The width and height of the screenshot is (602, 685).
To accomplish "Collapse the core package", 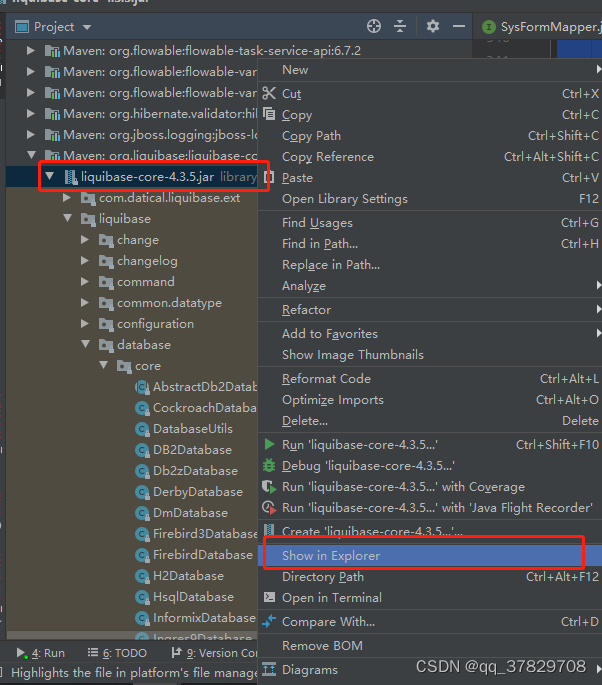I will (x=104, y=366).
